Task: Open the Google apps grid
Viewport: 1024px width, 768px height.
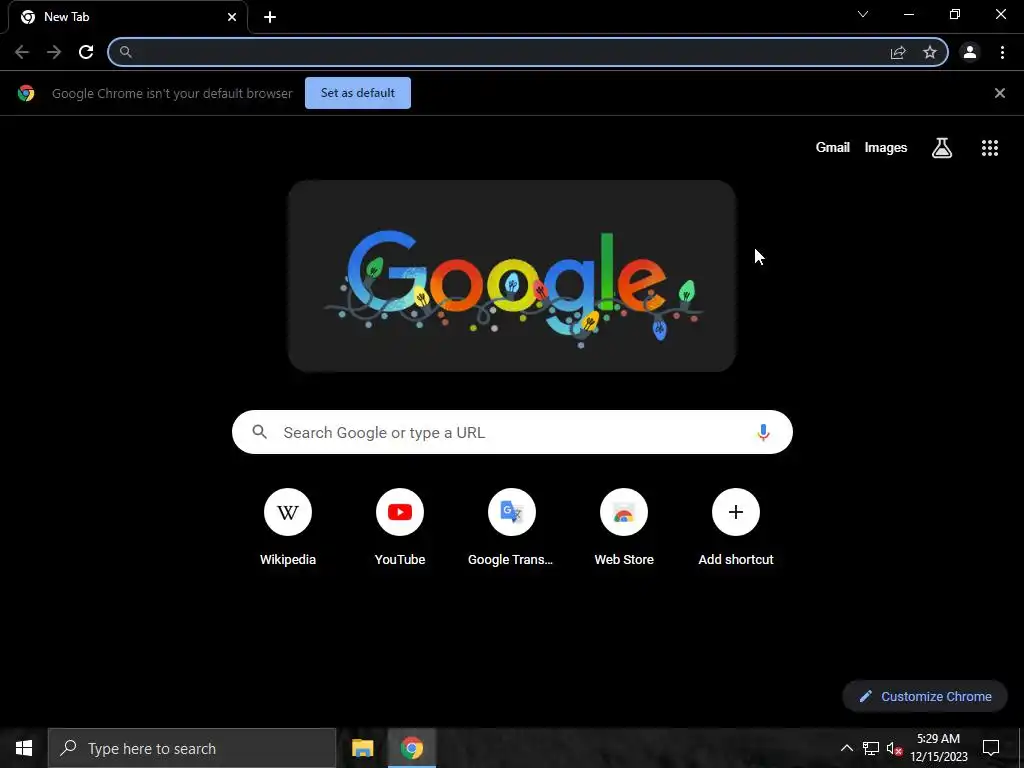Action: coord(989,148)
